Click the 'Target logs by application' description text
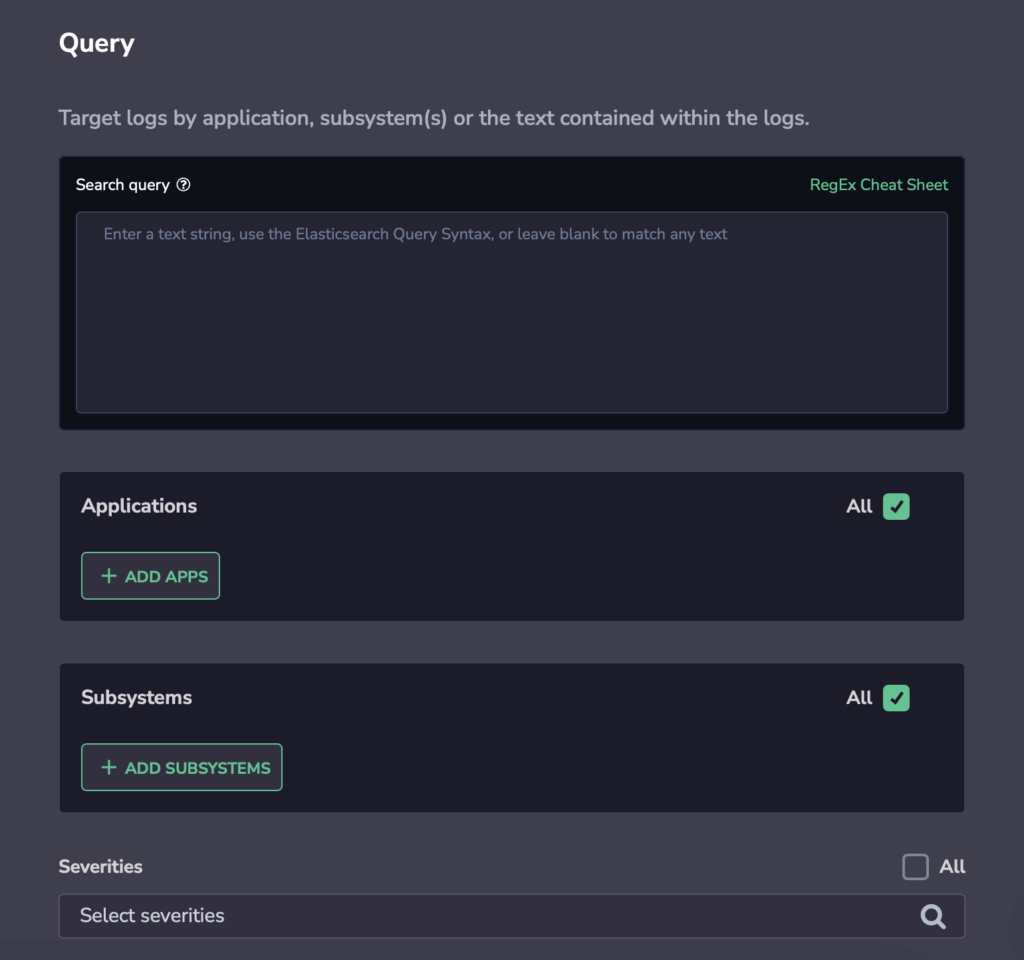The width and height of the screenshot is (1024, 960). 434,118
